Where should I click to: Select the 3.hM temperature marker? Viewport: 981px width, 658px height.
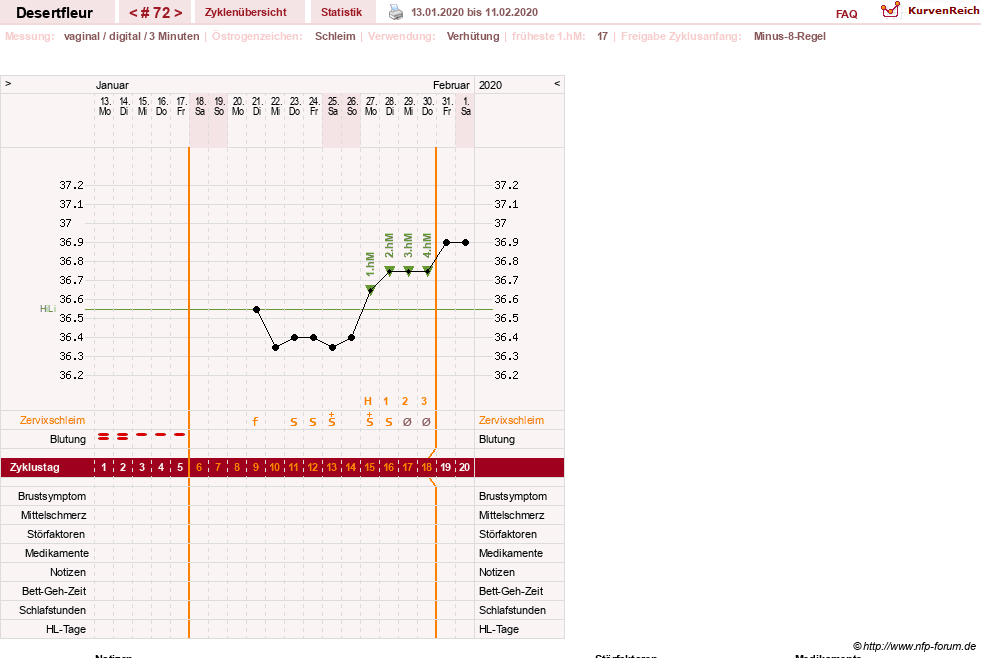409,270
